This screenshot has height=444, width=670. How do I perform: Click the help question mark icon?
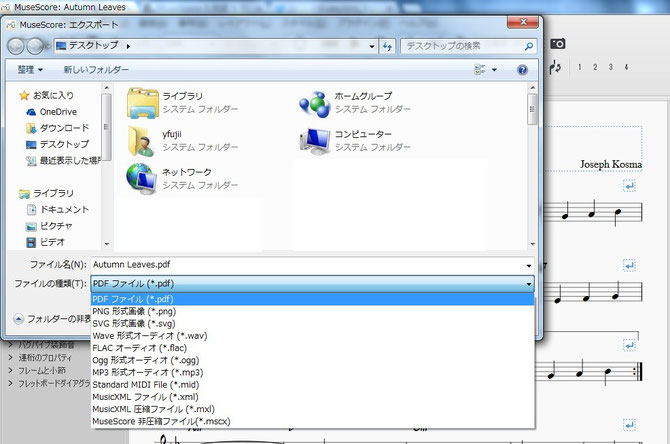(x=522, y=70)
